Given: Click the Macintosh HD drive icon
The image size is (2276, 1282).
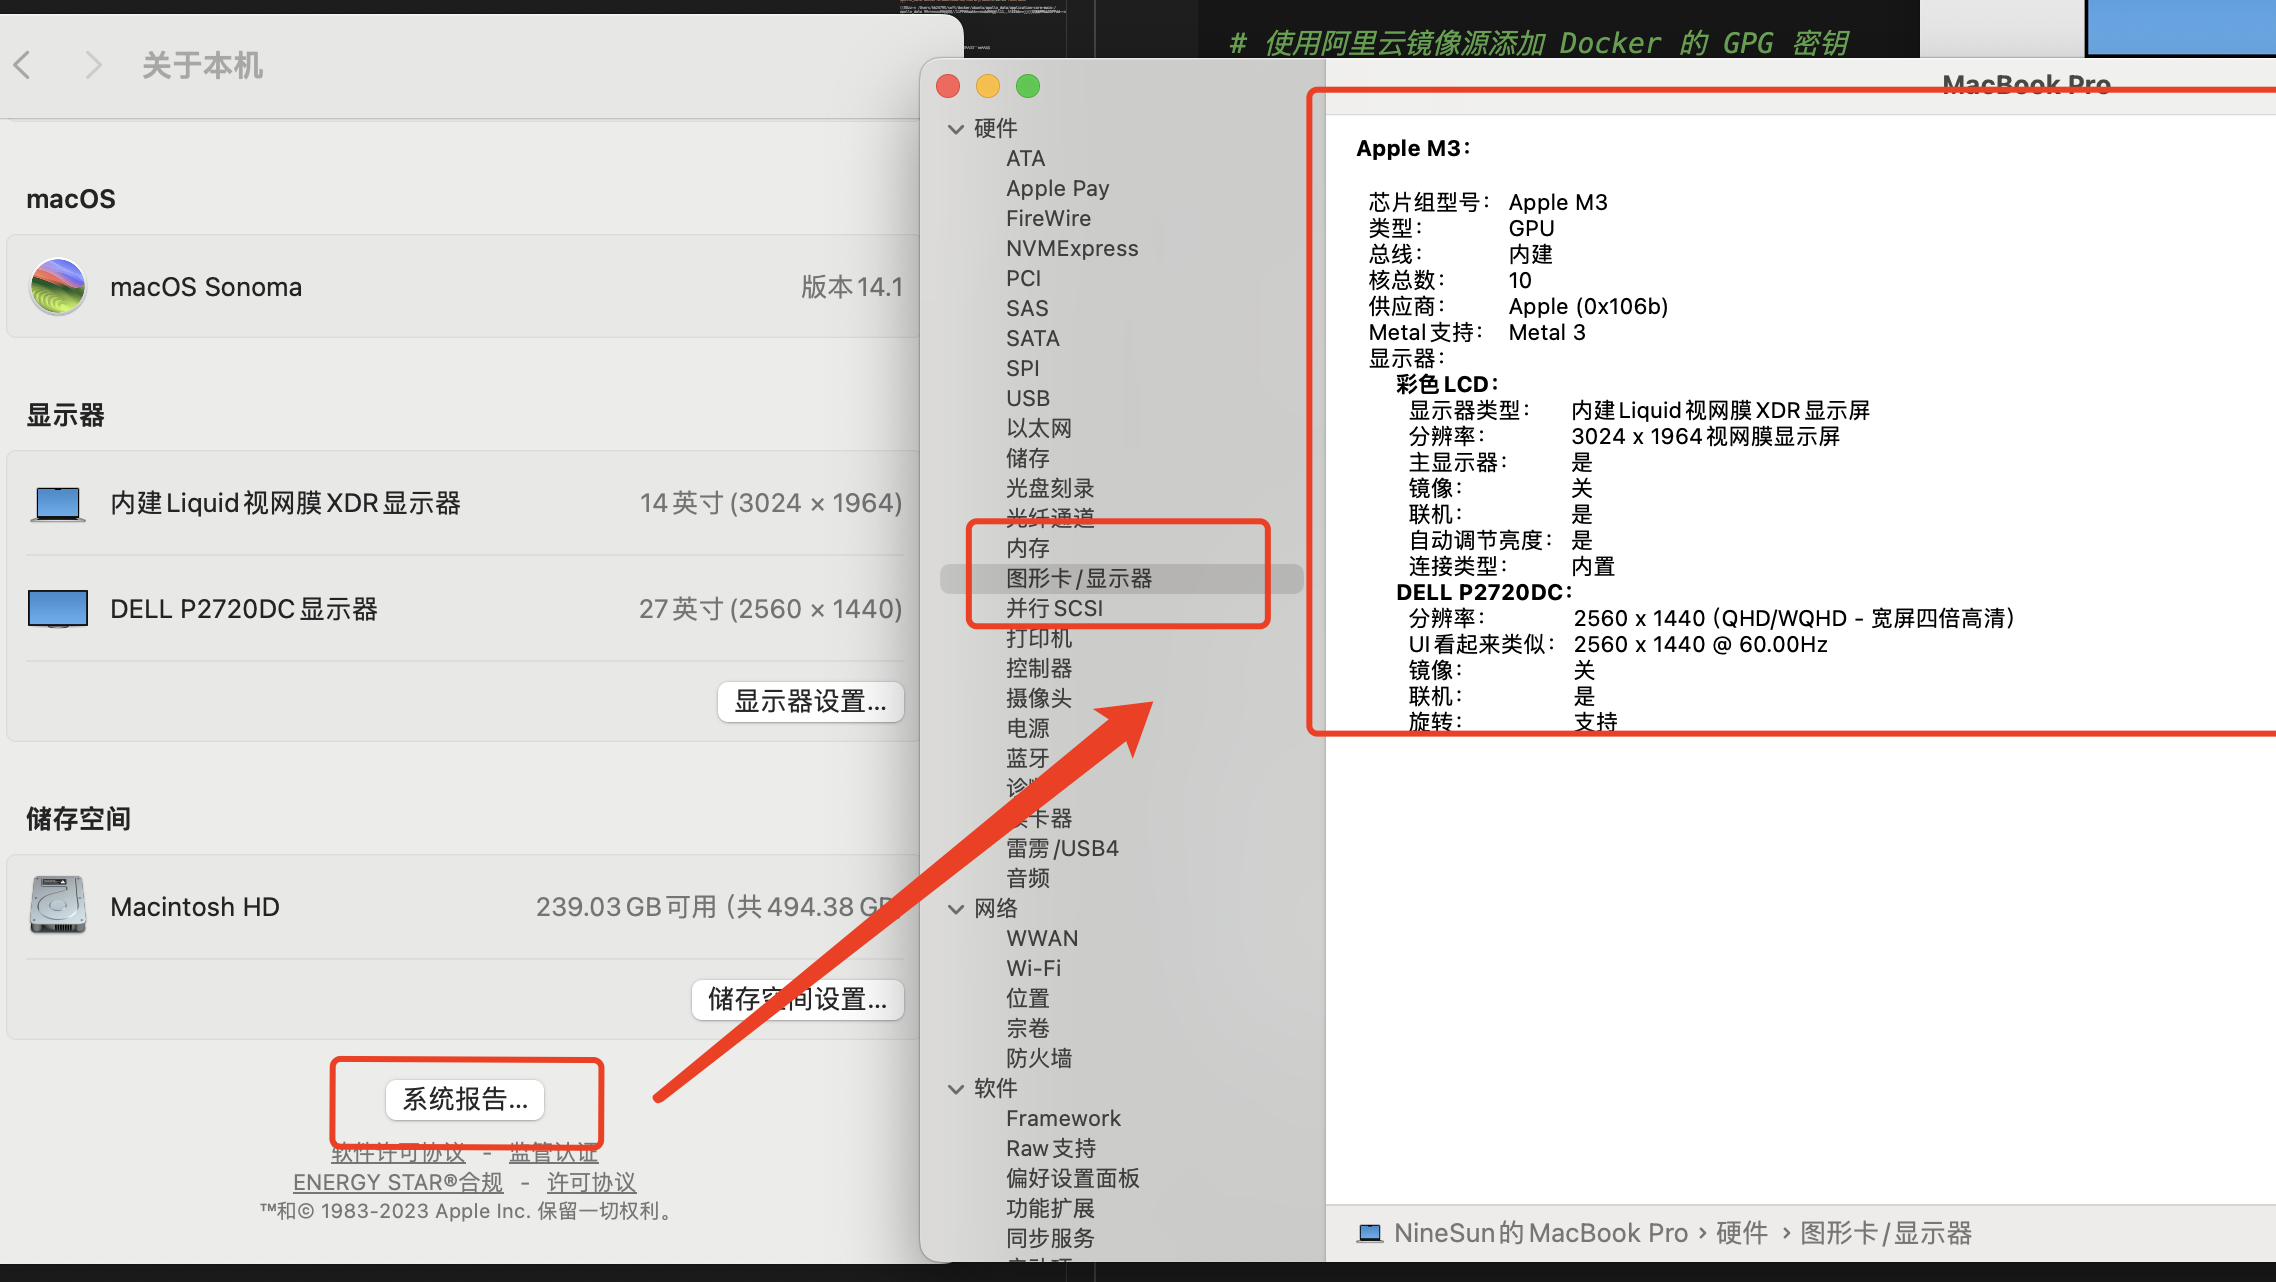Looking at the screenshot, I should coord(58,906).
